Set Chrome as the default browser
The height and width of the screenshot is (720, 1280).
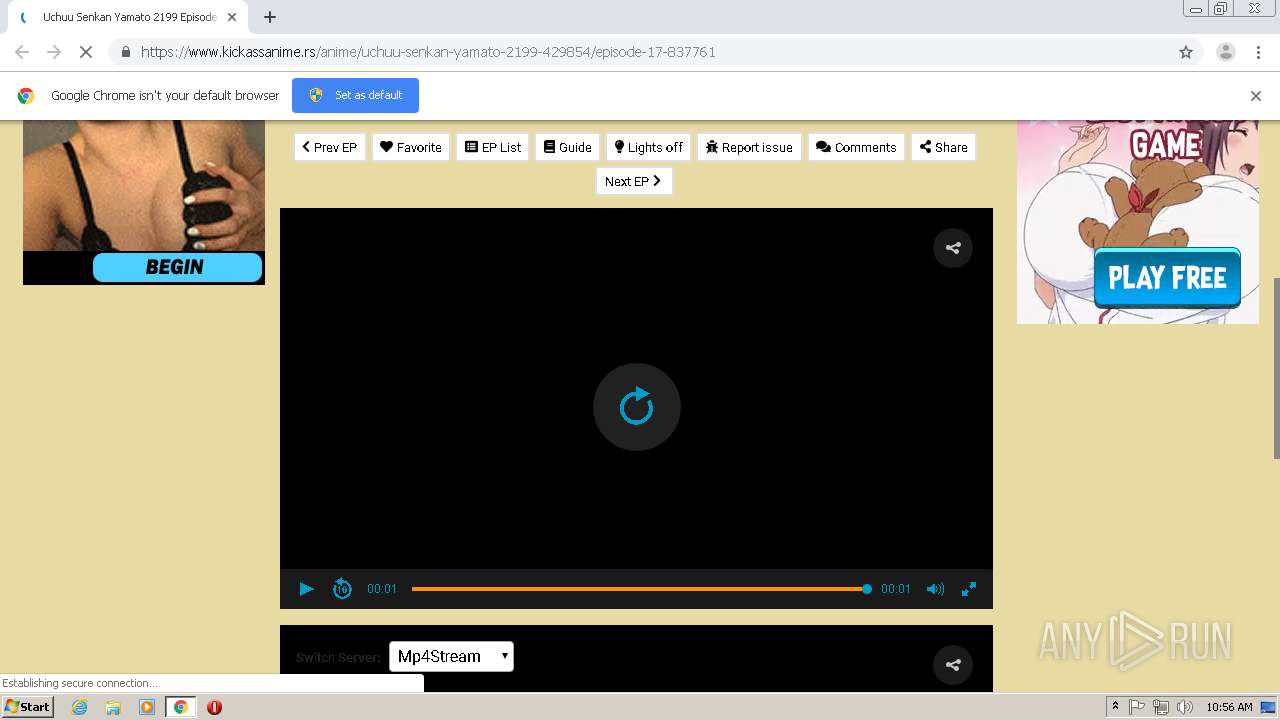coord(355,95)
